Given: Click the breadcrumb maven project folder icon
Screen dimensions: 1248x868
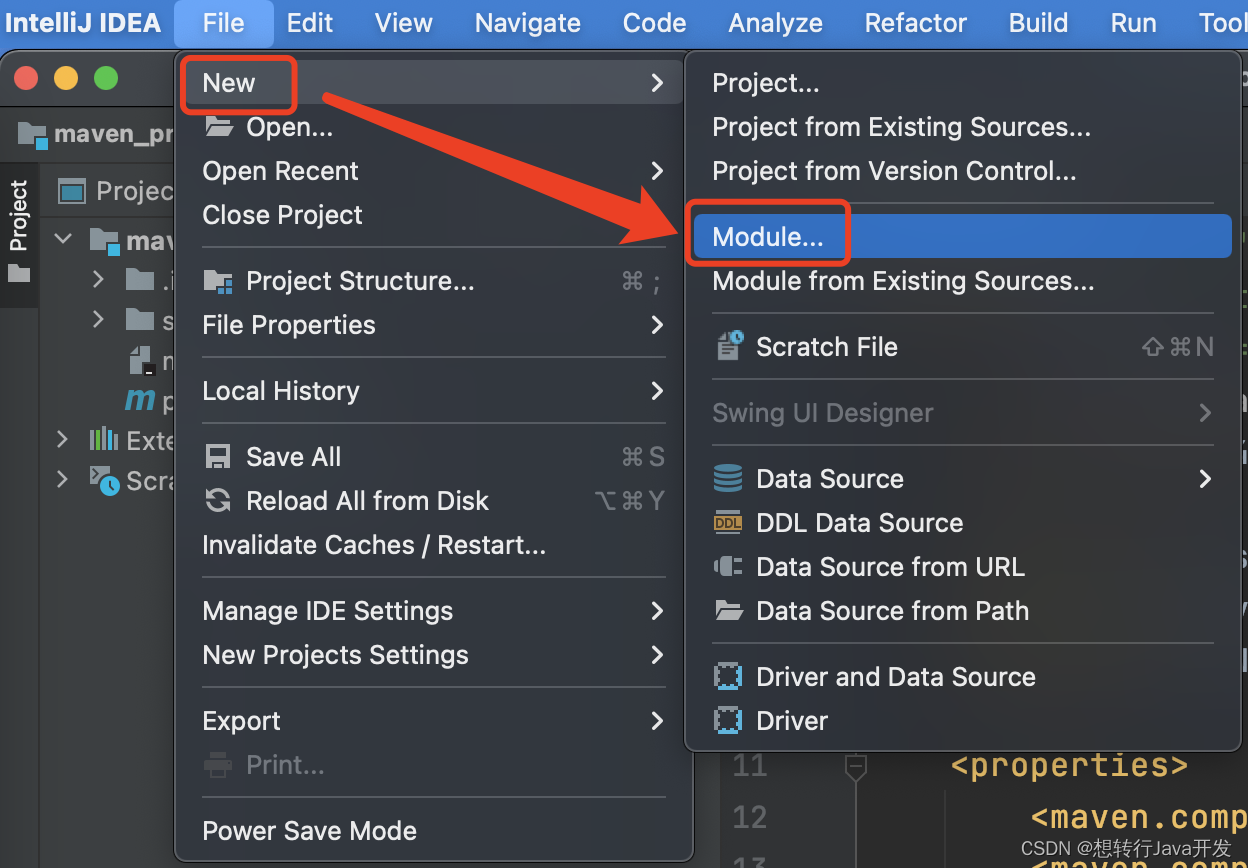Looking at the screenshot, I should pyautogui.click(x=33, y=135).
